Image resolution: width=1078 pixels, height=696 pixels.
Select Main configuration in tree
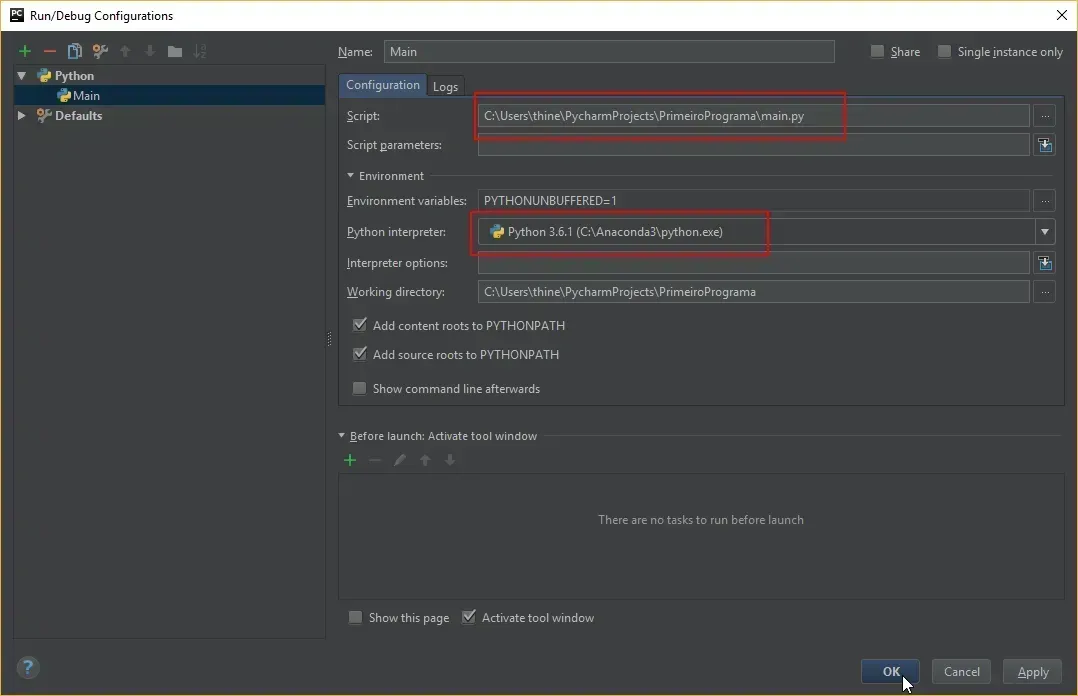click(169, 96)
